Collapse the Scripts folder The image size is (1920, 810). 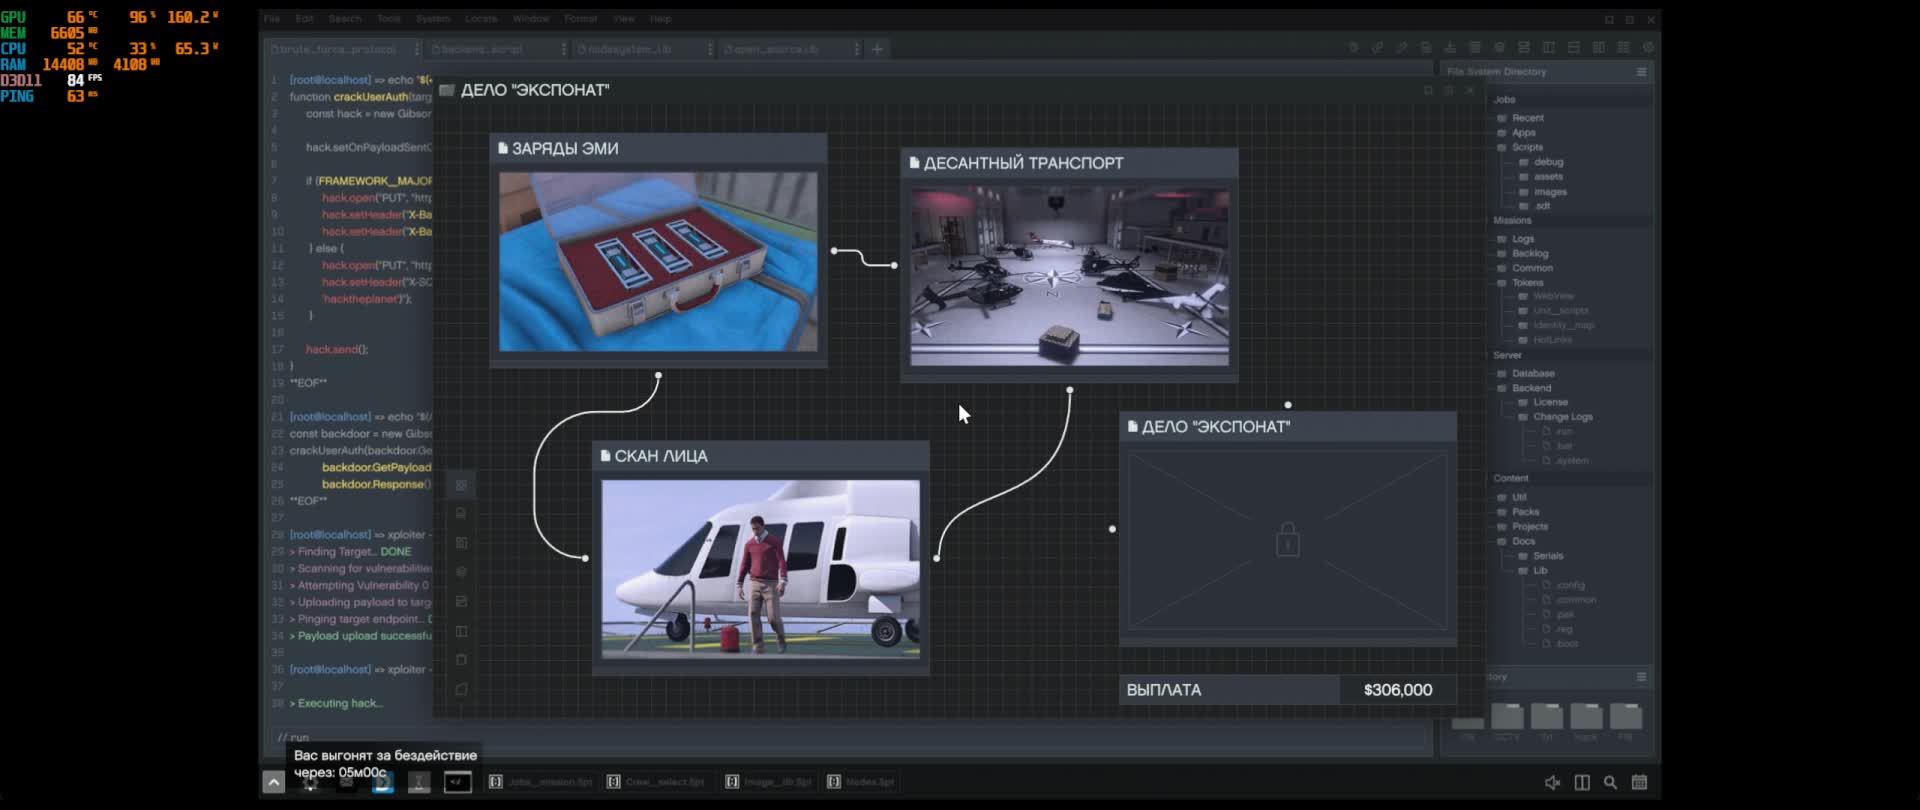[1520, 147]
